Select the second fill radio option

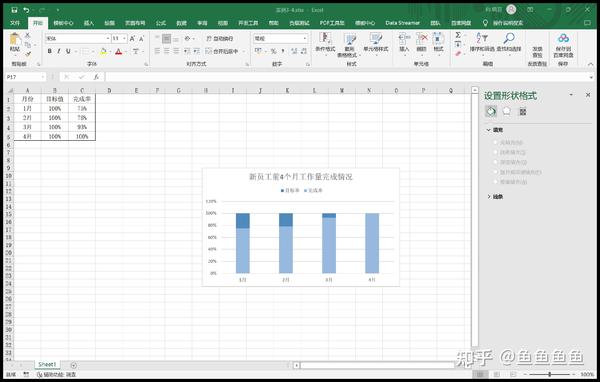tap(496, 152)
